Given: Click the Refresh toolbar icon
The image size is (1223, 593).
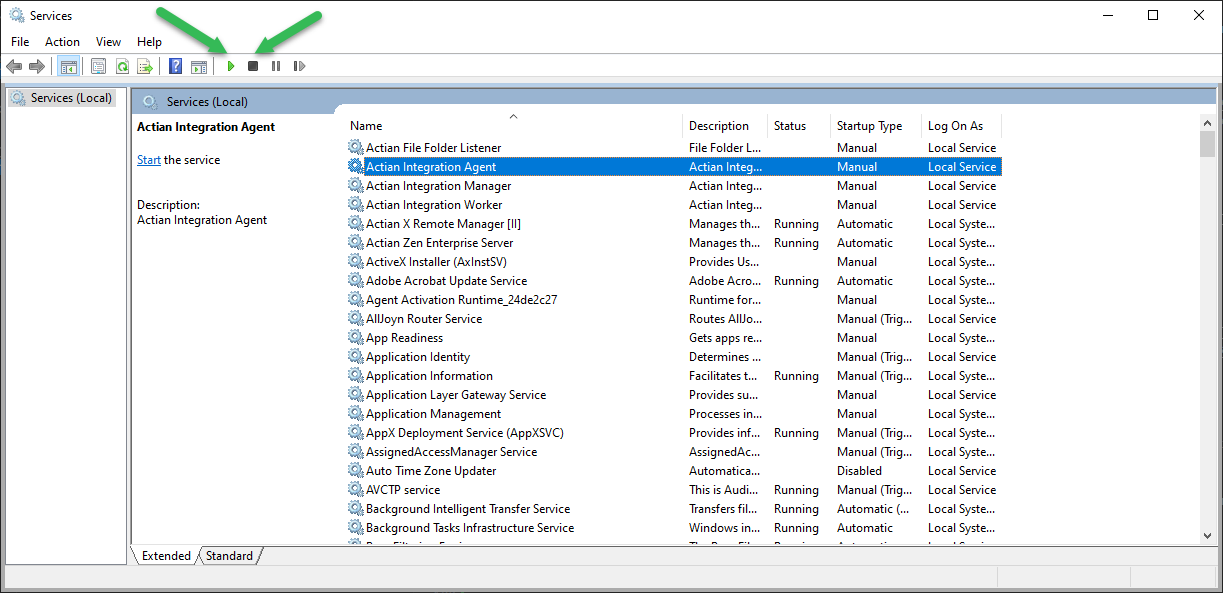Looking at the screenshot, I should 122,66.
